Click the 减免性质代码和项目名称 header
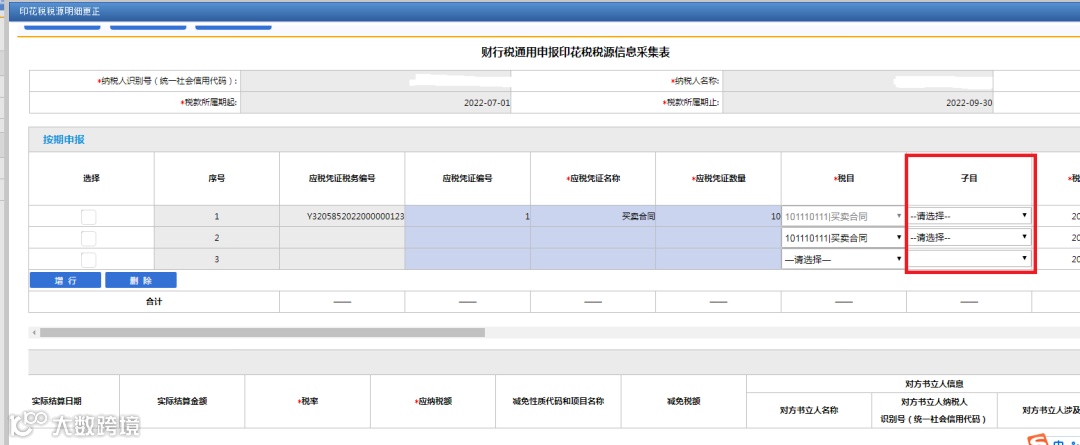The image size is (1080, 445). [558, 401]
